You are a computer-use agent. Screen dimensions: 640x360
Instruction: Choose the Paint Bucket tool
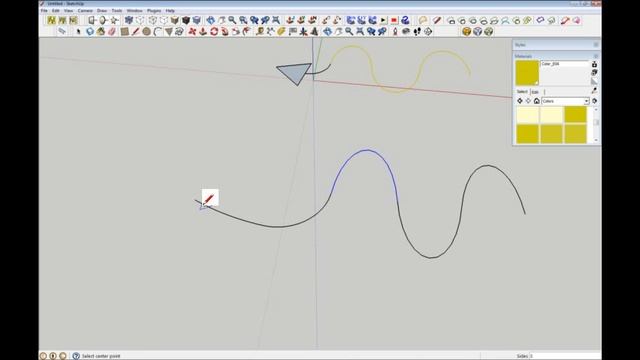100,31
